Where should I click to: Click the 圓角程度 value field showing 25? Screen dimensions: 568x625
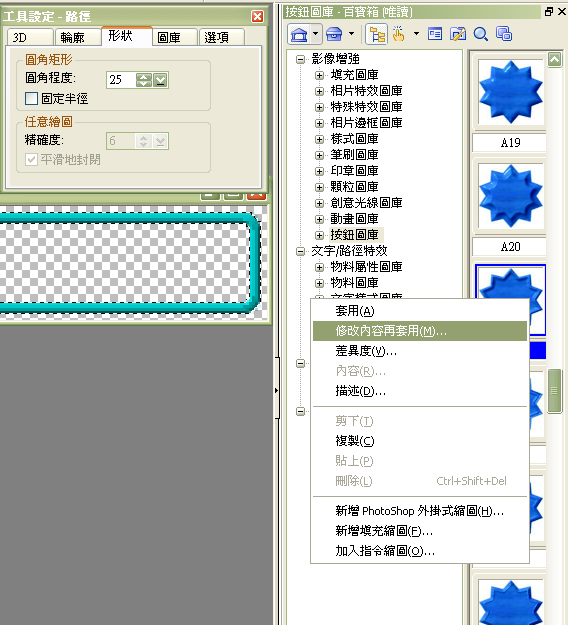121,80
